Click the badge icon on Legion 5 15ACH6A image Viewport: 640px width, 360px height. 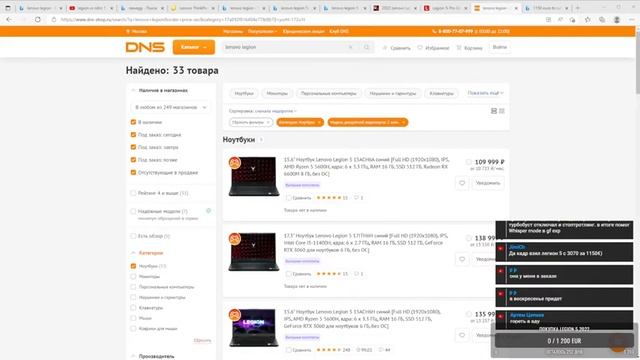pos(235,163)
